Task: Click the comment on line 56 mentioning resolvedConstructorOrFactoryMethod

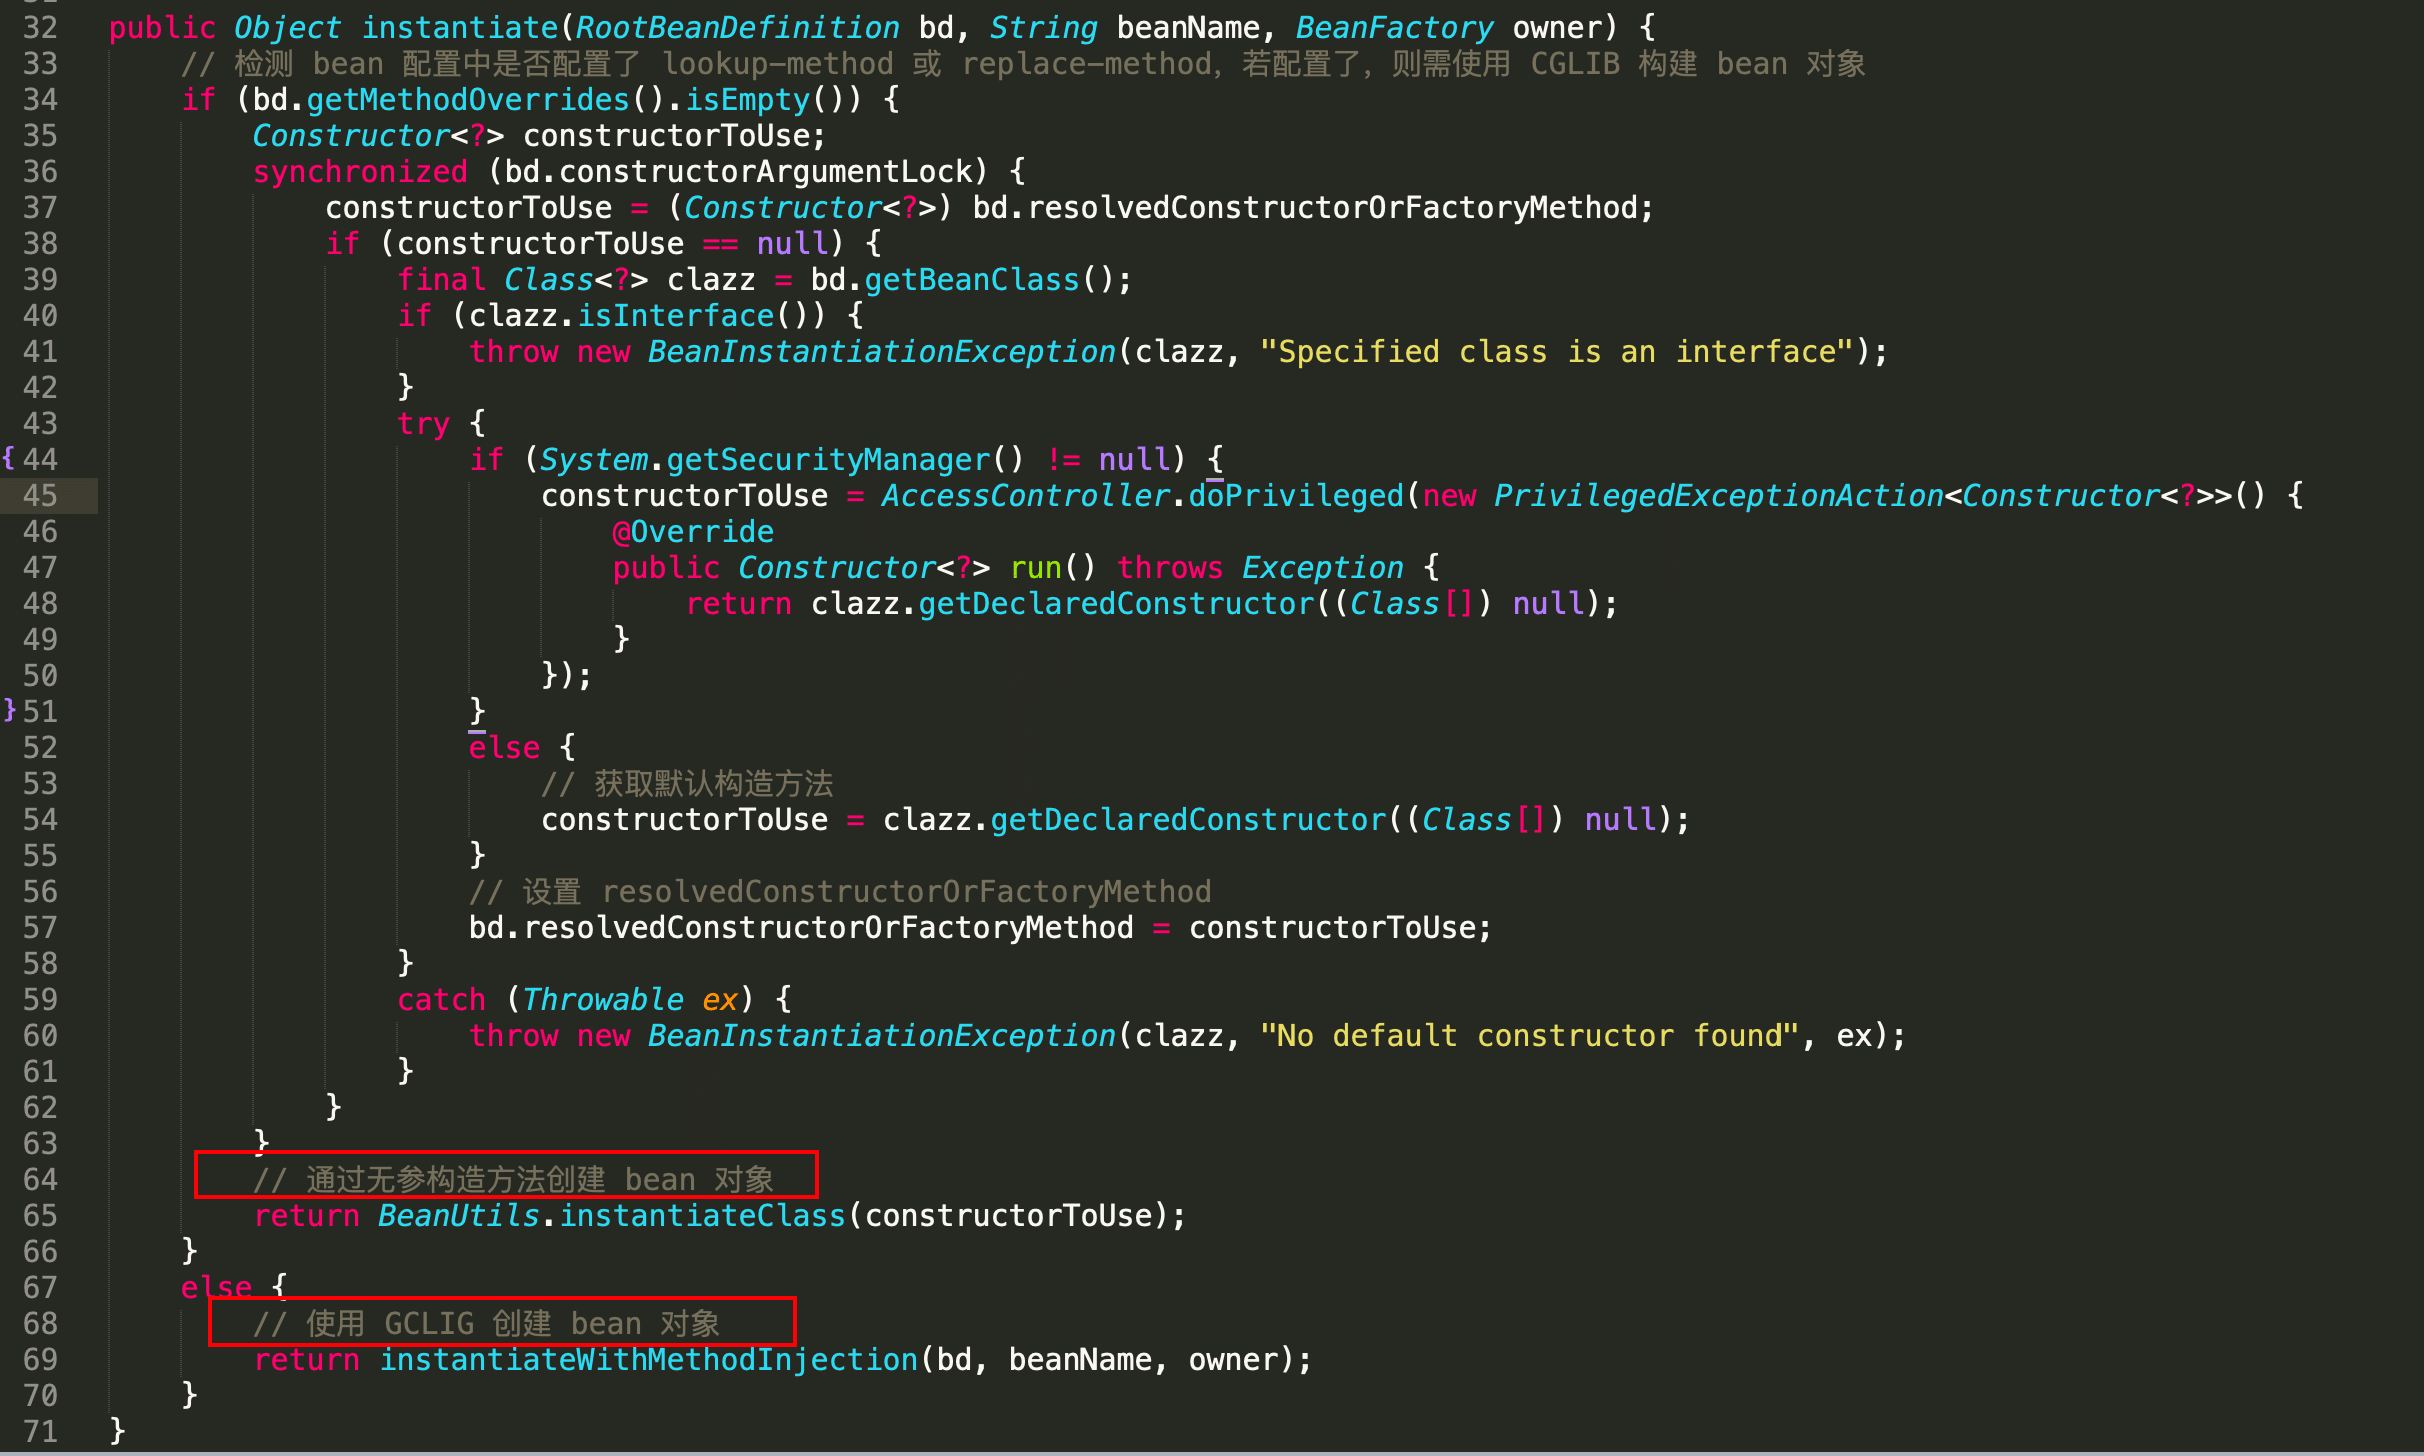Action: [x=840, y=891]
